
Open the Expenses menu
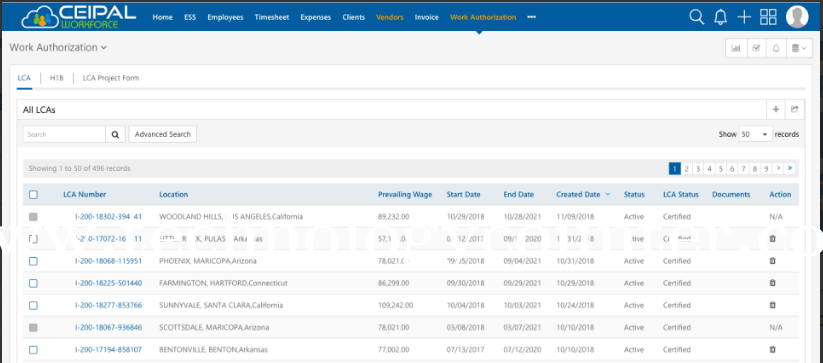(x=315, y=17)
